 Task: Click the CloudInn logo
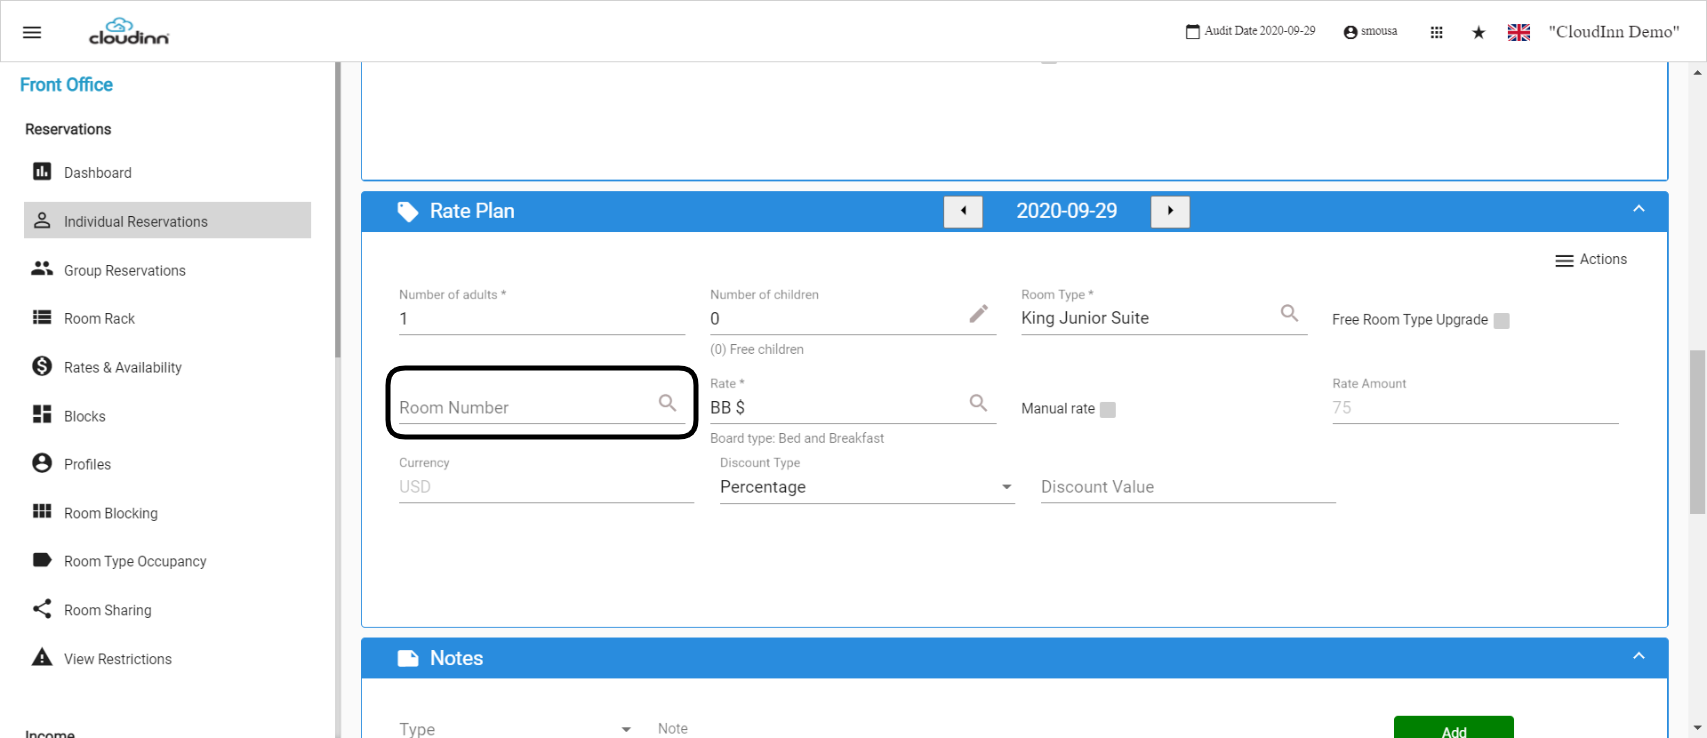(129, 32)
